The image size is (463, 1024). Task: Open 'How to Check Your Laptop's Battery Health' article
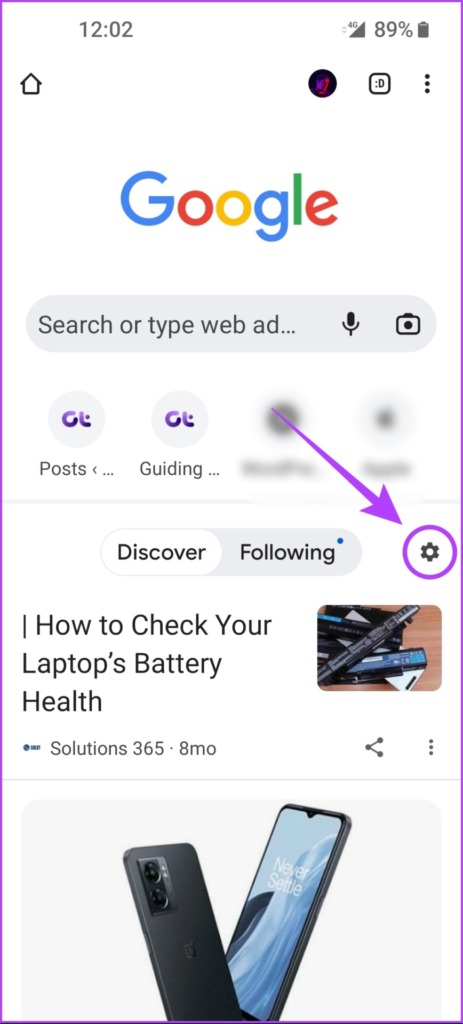coord(147,664)
